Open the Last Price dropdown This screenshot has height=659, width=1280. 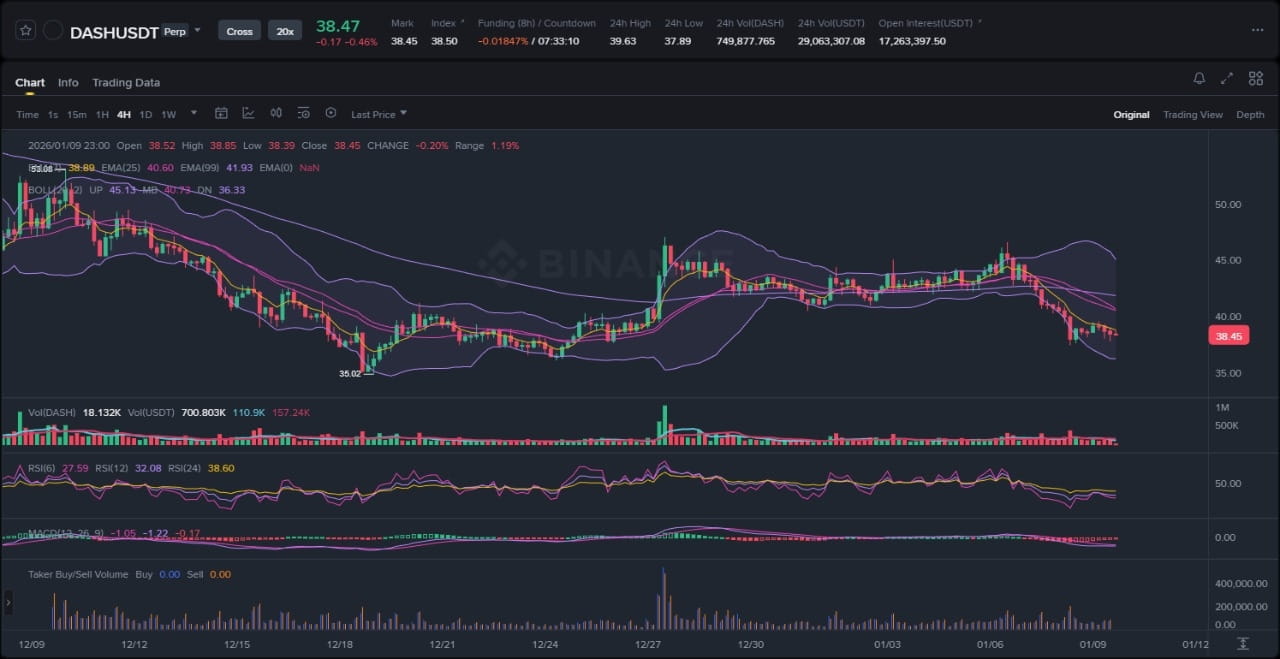(379, 114)
